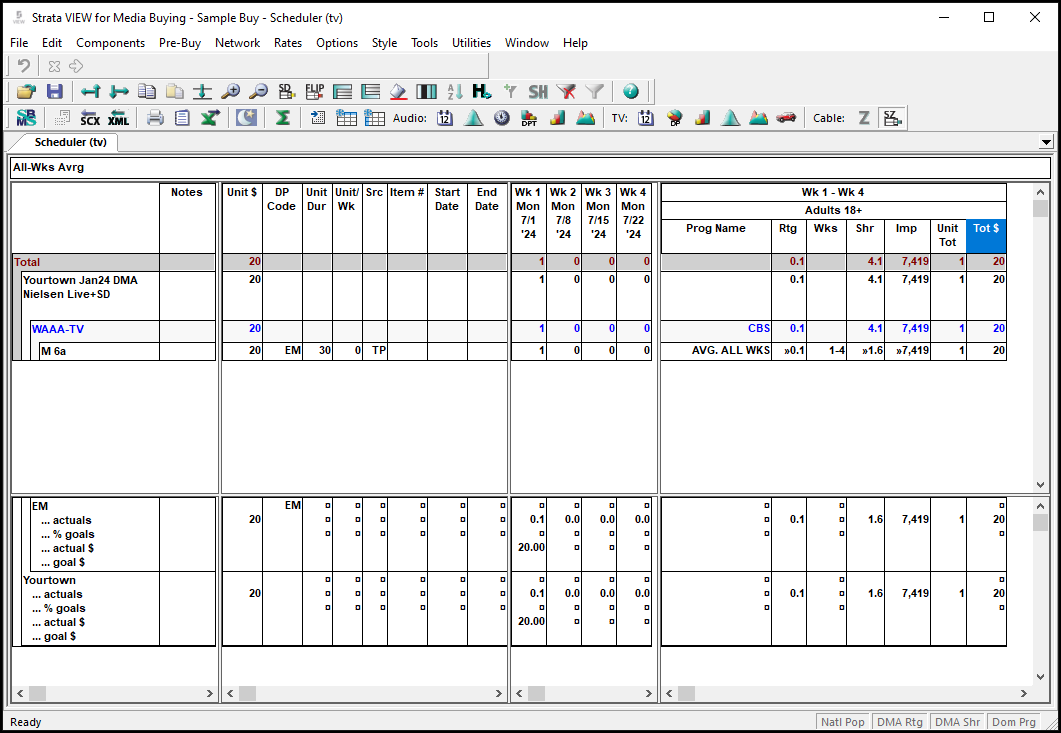Screen dimensions: 1061x733
Task: Click the Excel export icon
Action: pyautogui.click(x=210, y=118)
